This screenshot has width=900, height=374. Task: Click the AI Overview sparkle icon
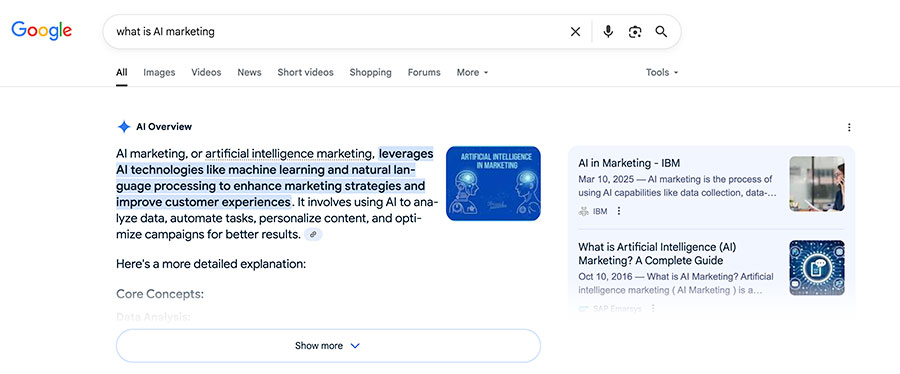pyautogui.click(x=123, y=127)
